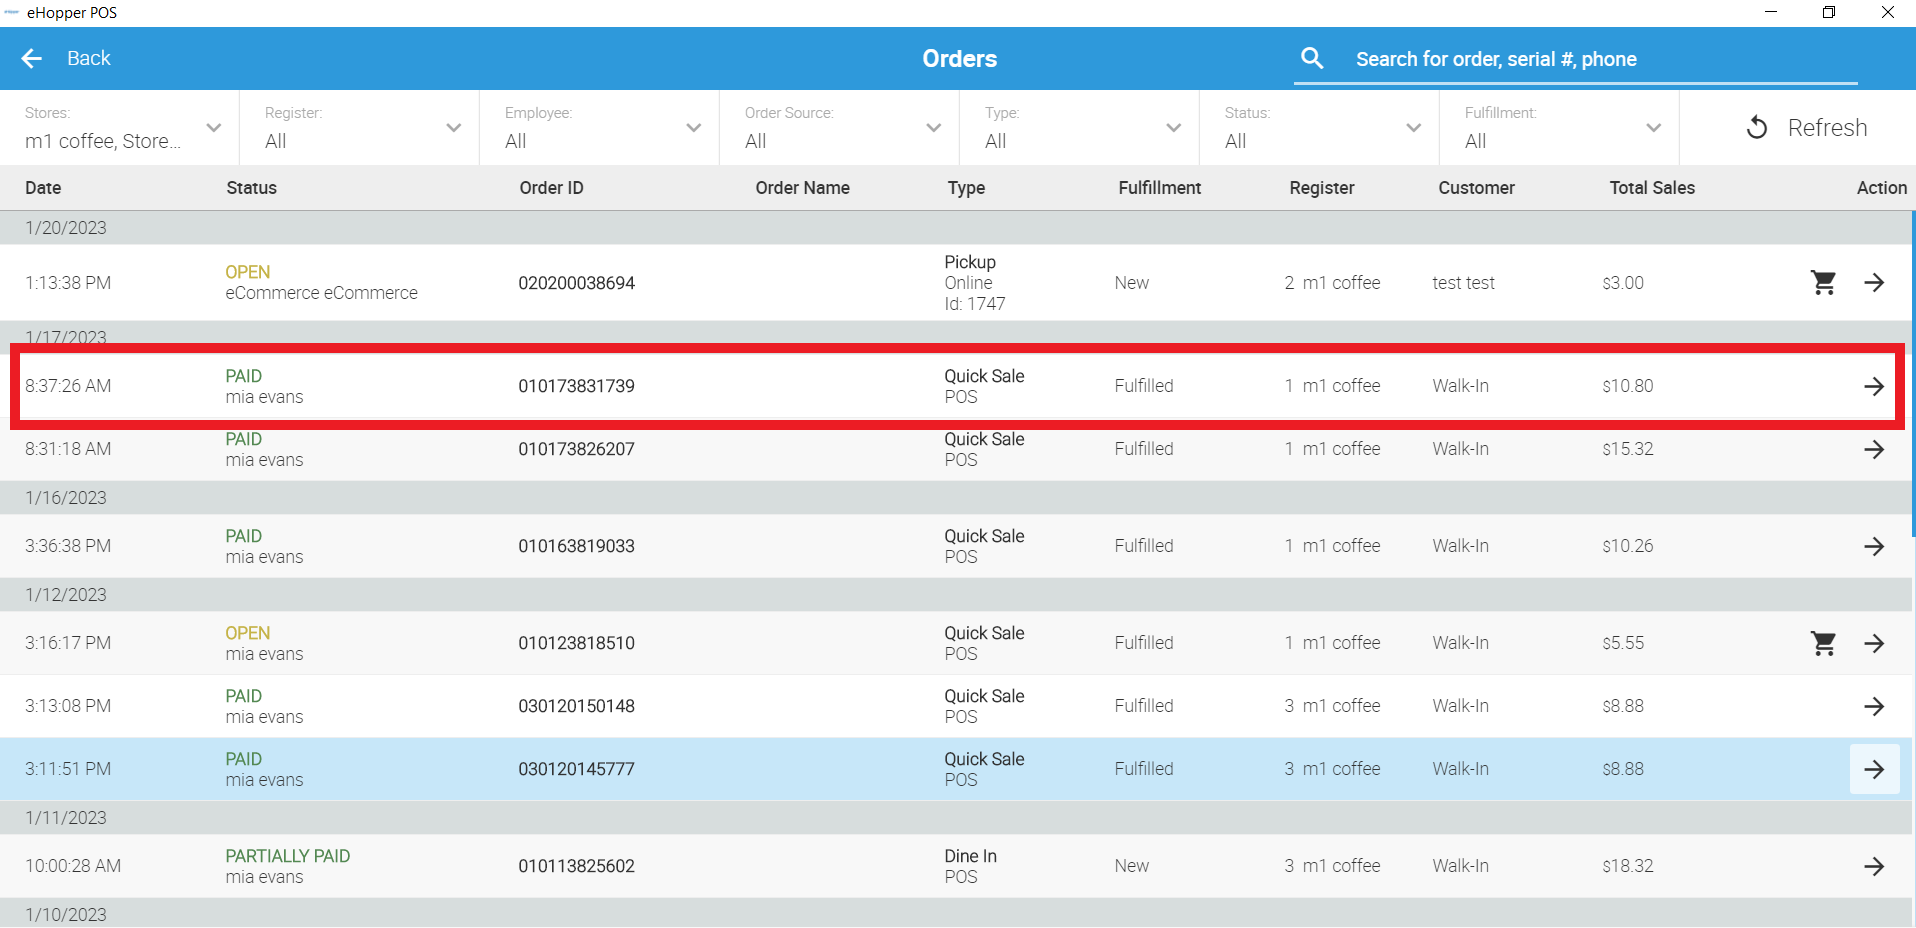The height and width of the screenshot is (928, 1916).
Task: Click the Refresh button
Action: (x=1807, y=127)
